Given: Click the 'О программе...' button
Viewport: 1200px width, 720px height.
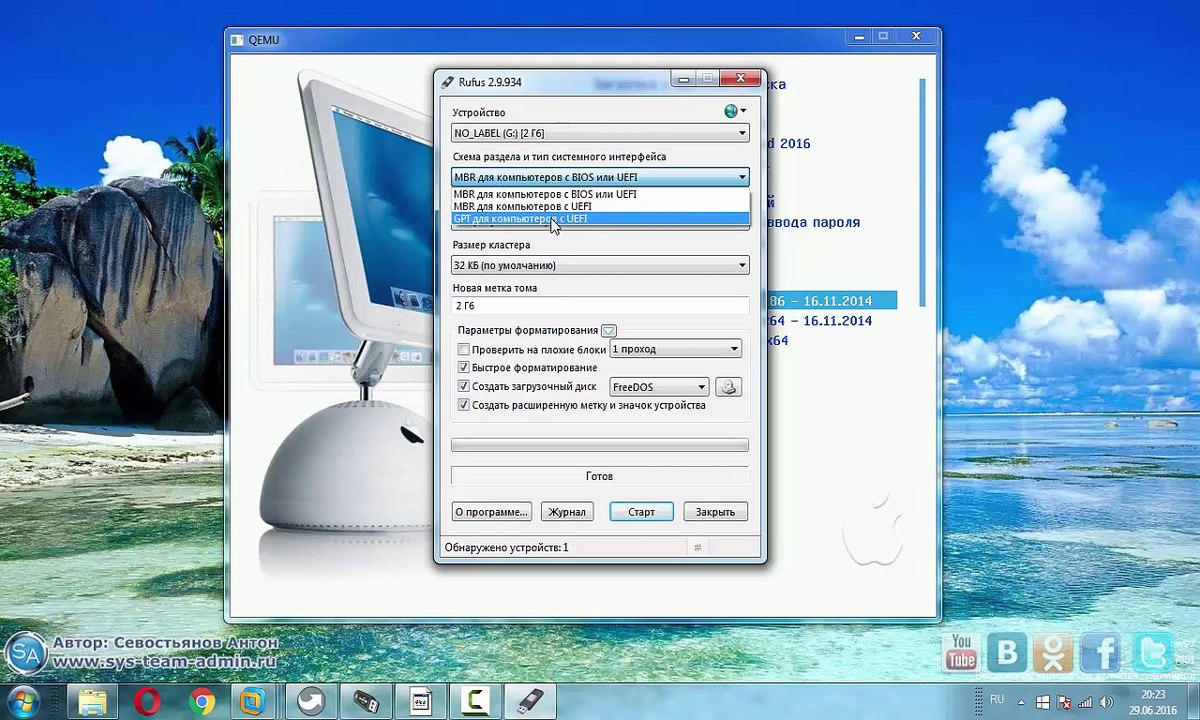Looking at the screenshot, I should coord(491,512).
